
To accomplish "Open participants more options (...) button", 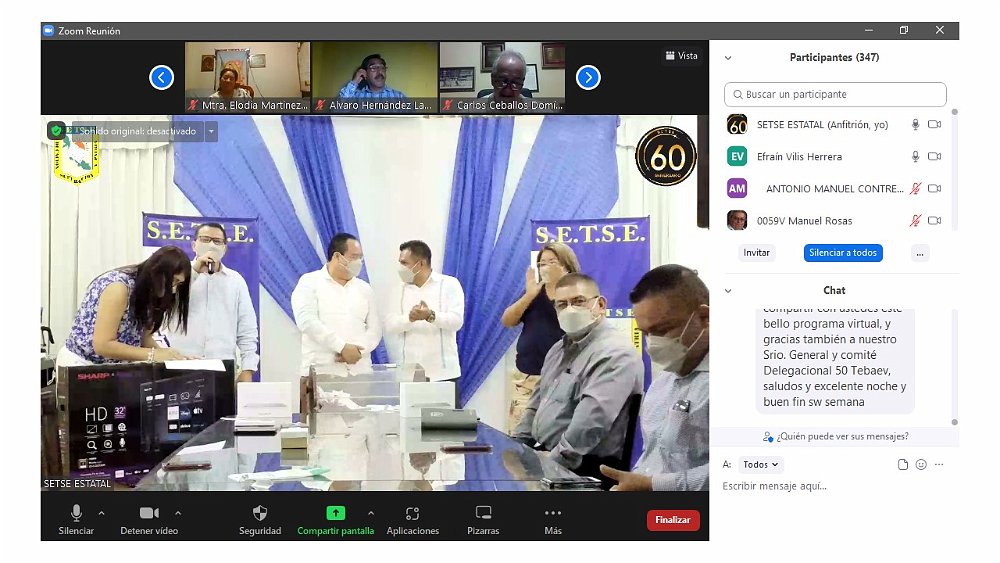I will tap(920, 253).
